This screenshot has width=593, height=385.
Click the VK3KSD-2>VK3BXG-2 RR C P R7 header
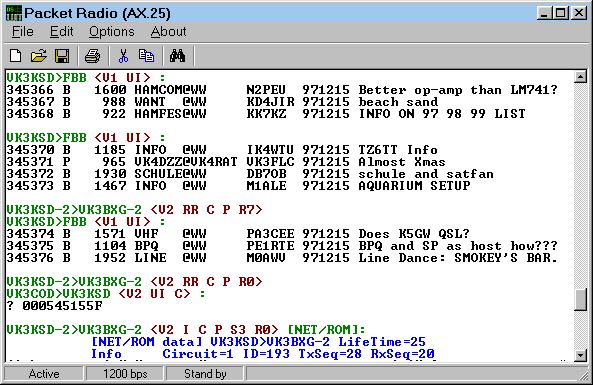[x=134, y=210]
